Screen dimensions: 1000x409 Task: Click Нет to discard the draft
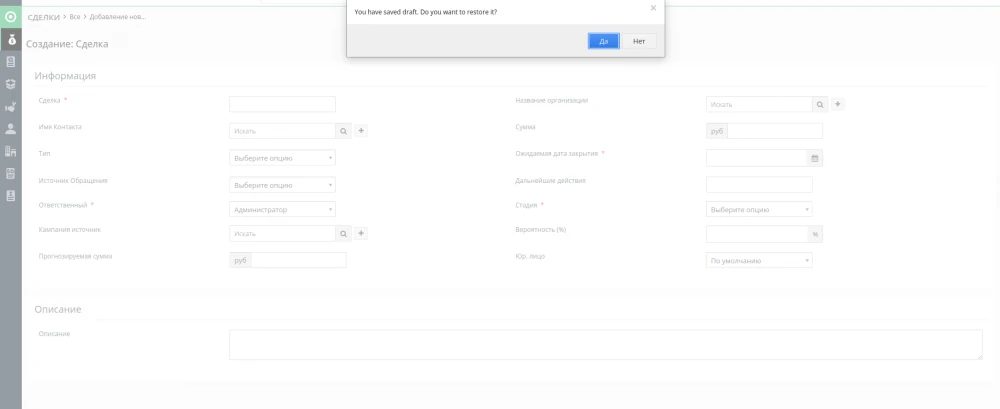tap(639, 41)
